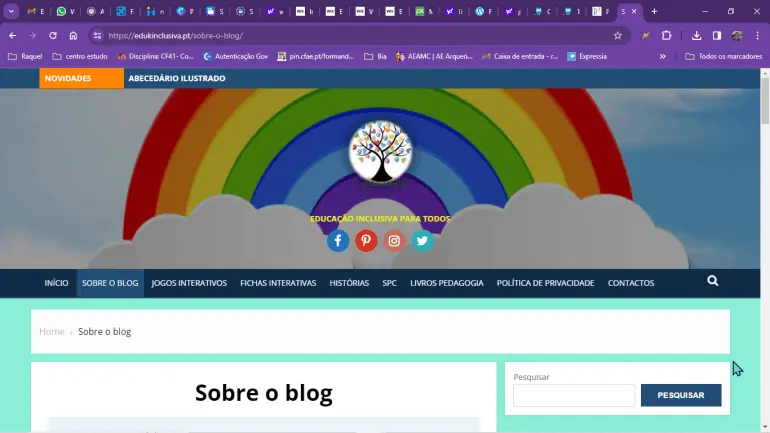The image size is (770, 433).
Task: Open the LIVROS PEDAGOGIA menu item
Action: (447, 283)
